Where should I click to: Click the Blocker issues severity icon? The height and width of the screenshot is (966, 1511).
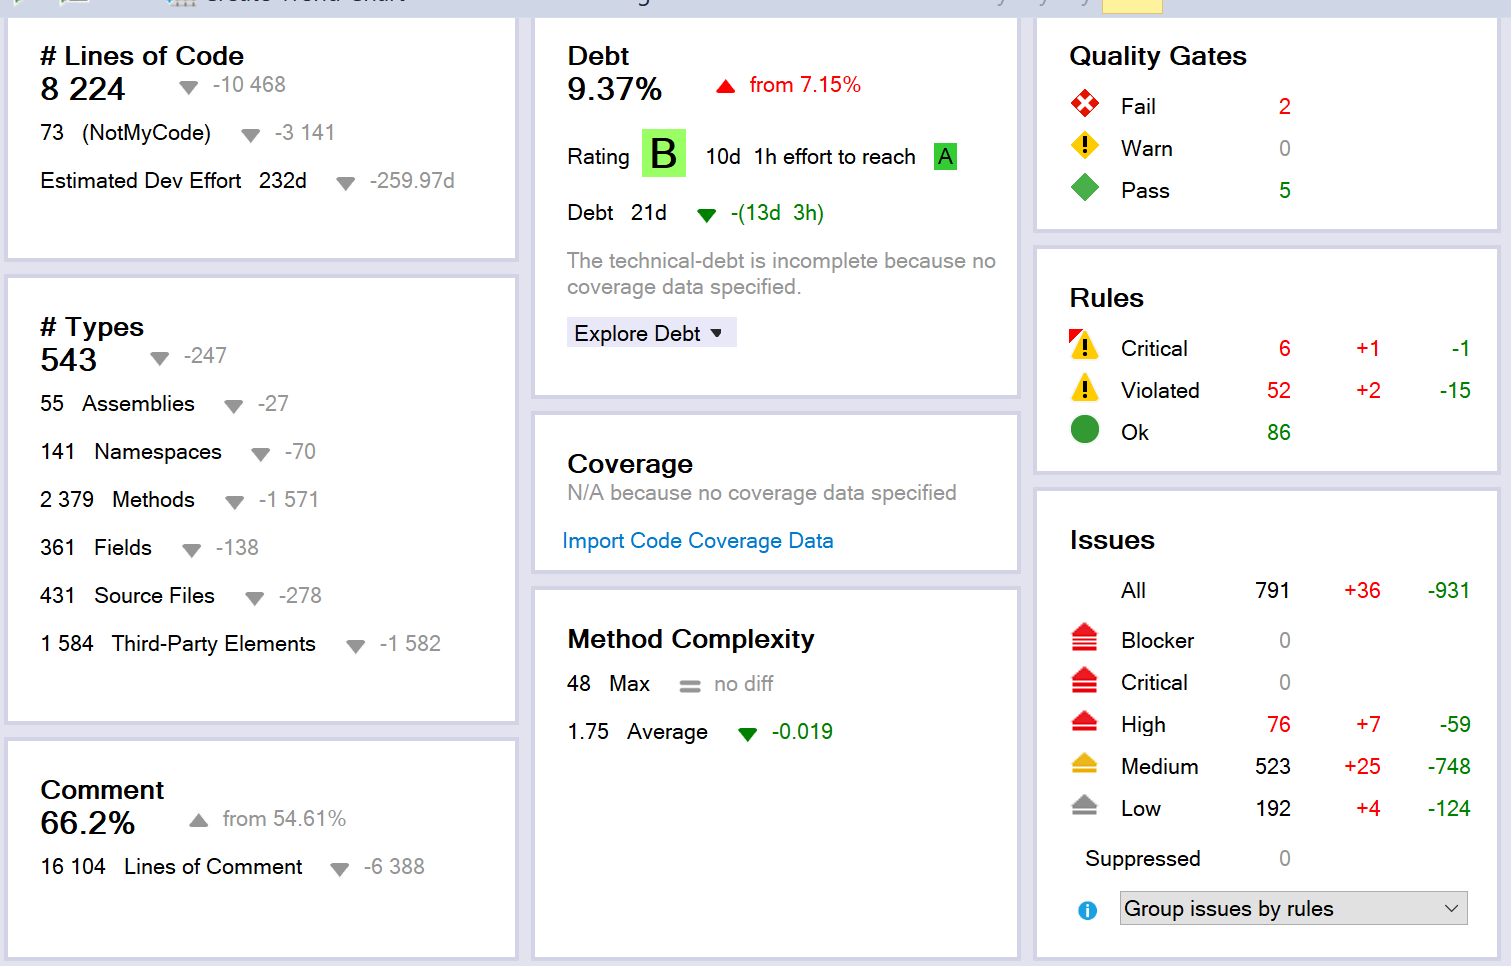point(1085,637)
